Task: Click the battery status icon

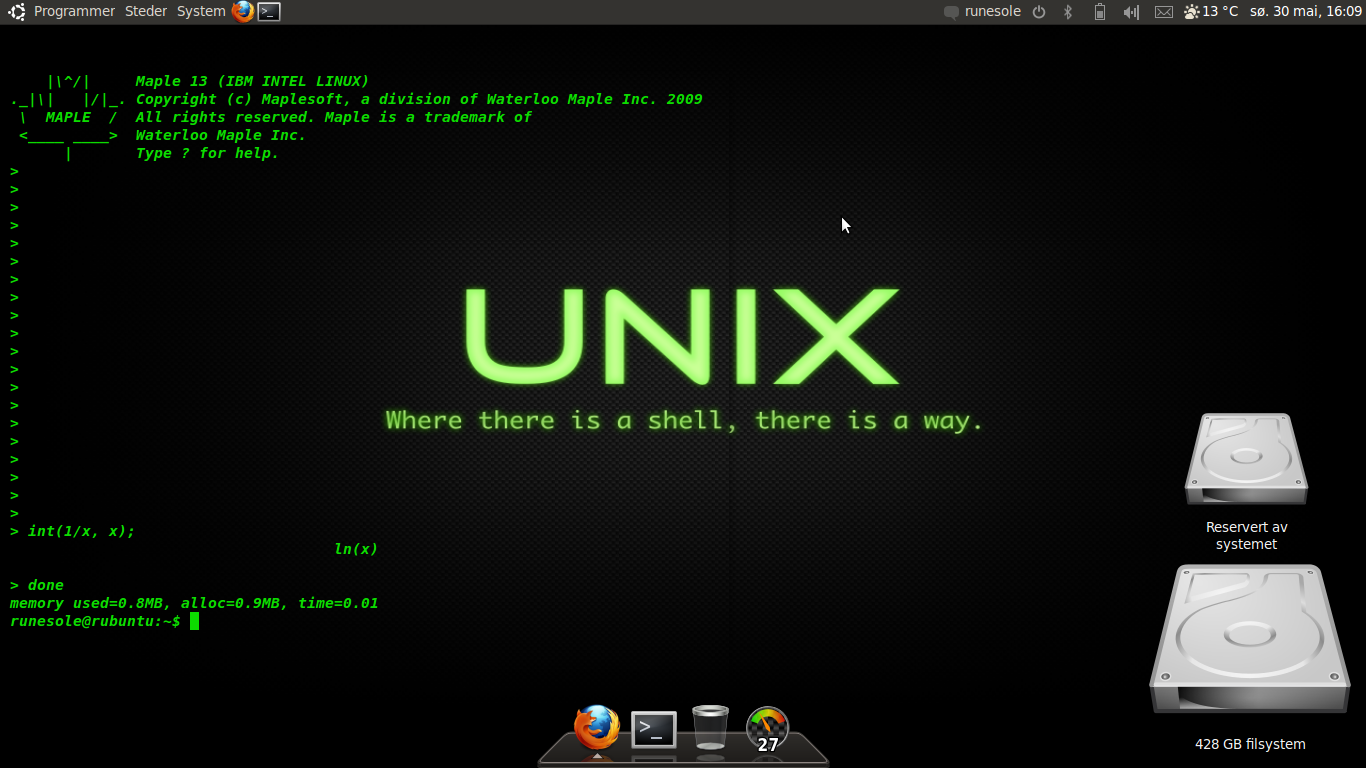Action: tap(1100, 12)
